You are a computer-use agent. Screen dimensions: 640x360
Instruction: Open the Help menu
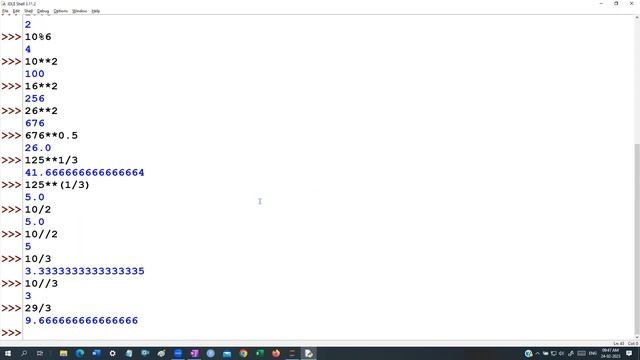[x=96, y=11]
